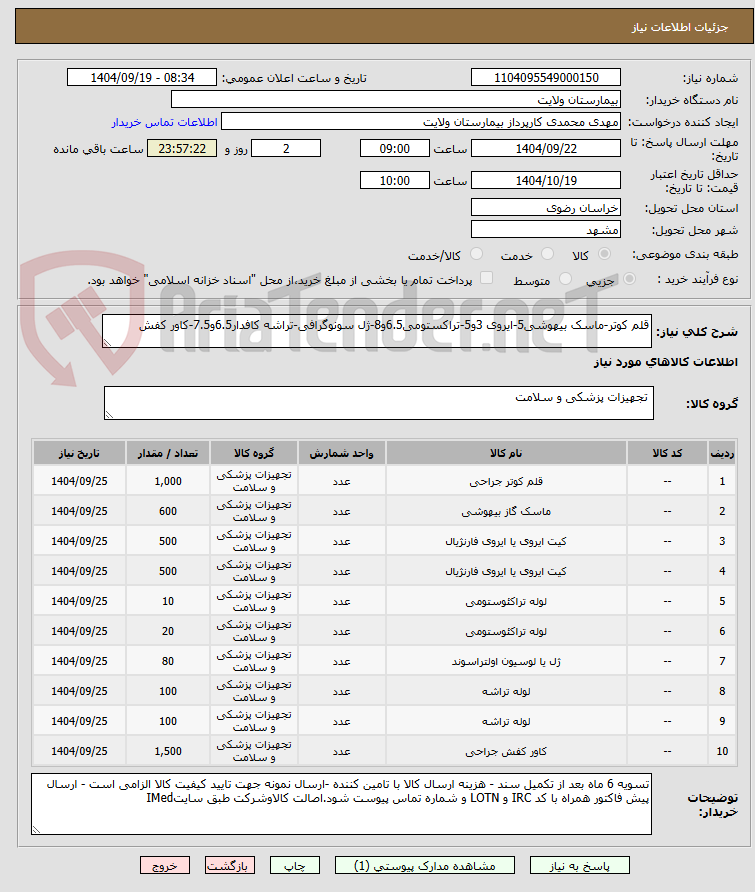Click the remaining days field showing 2

click(x=286, y=148)
